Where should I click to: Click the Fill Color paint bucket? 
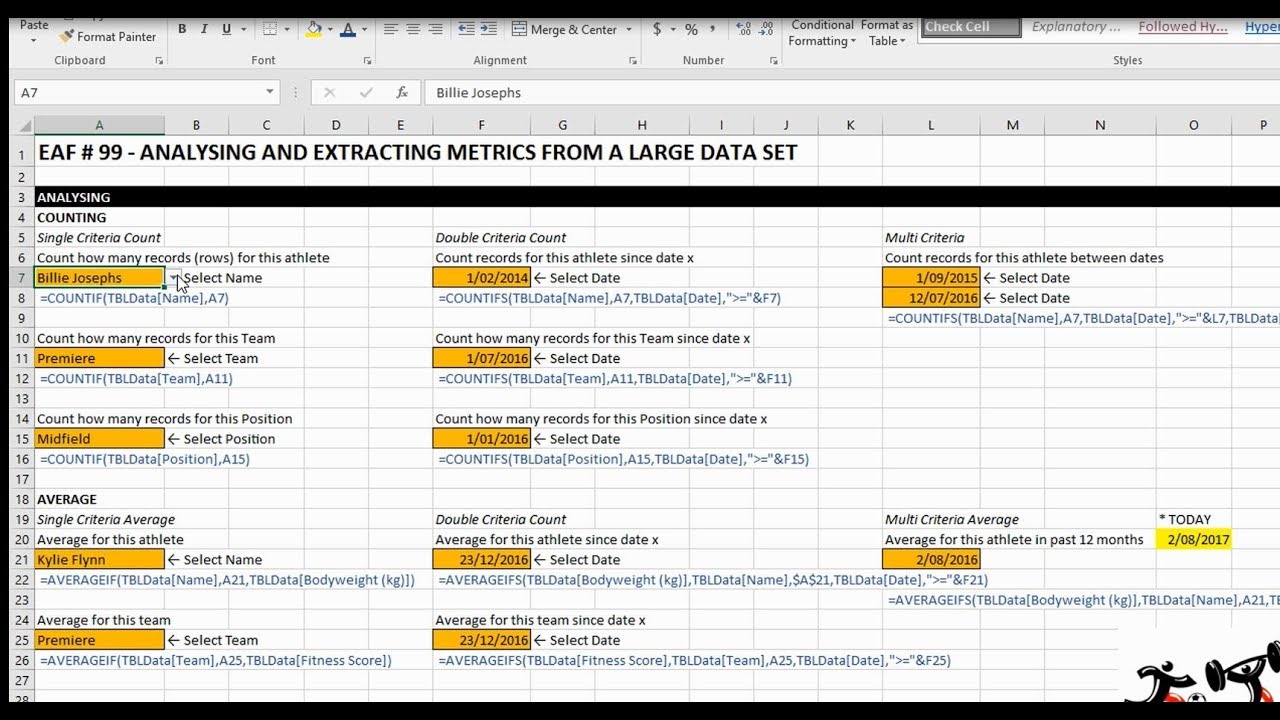(x=313, y=30)
